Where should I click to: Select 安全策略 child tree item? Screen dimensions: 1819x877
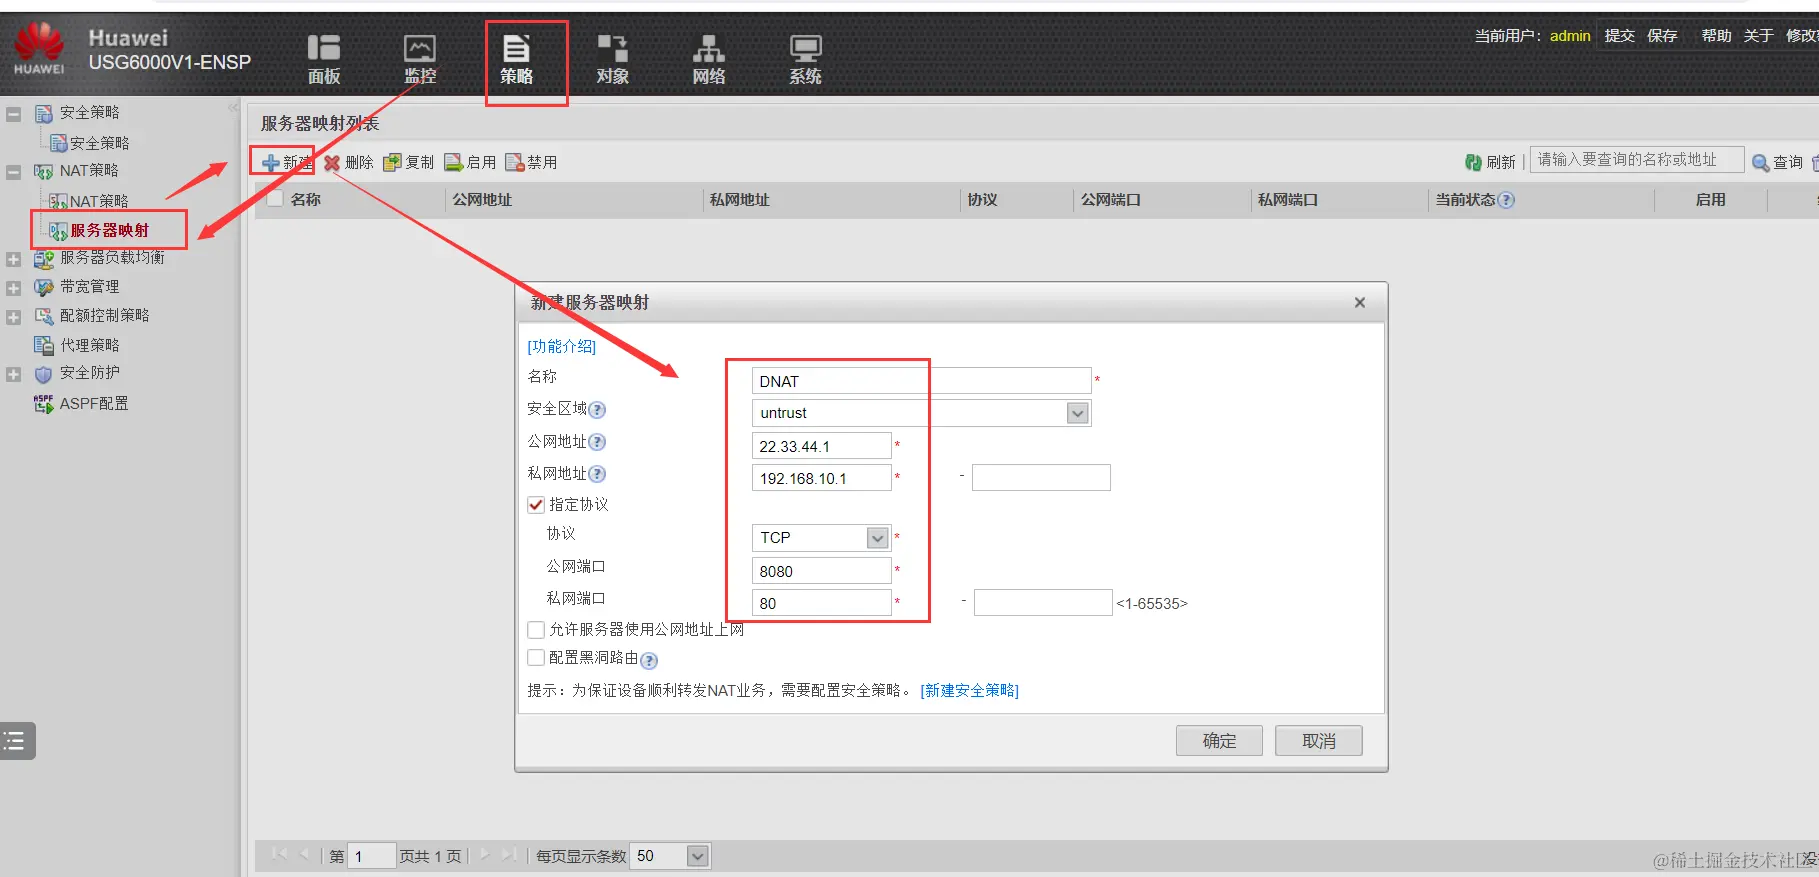pyautogui.click(x=99, y=143)
